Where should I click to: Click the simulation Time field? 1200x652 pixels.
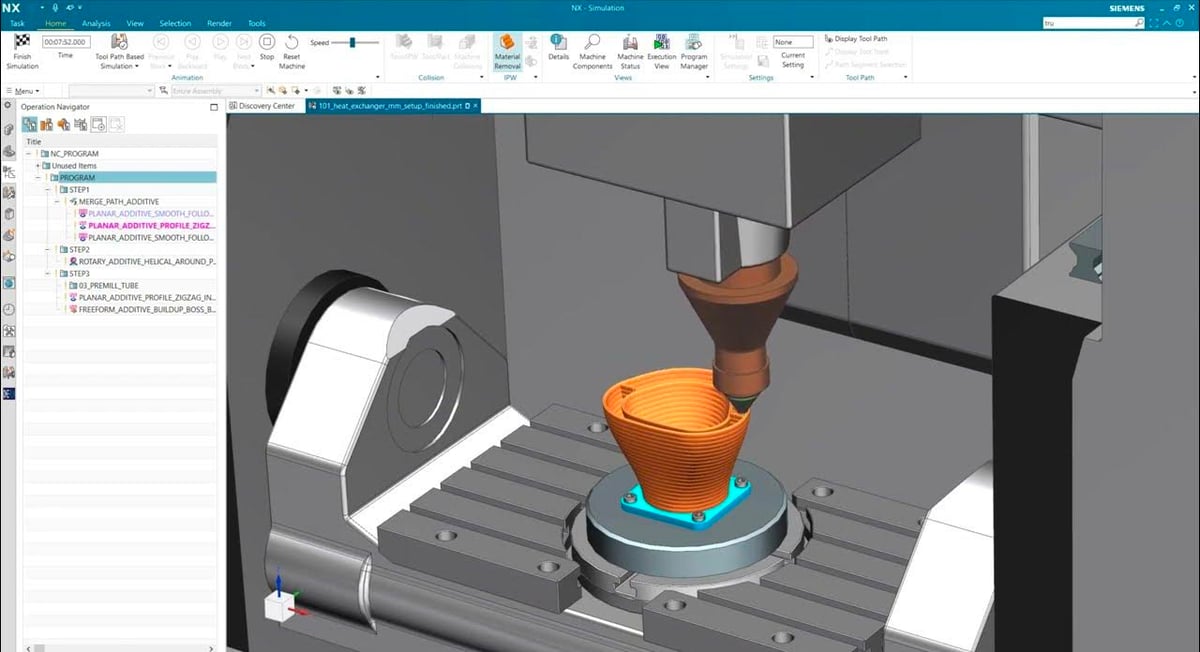click(x=65, y=42)
